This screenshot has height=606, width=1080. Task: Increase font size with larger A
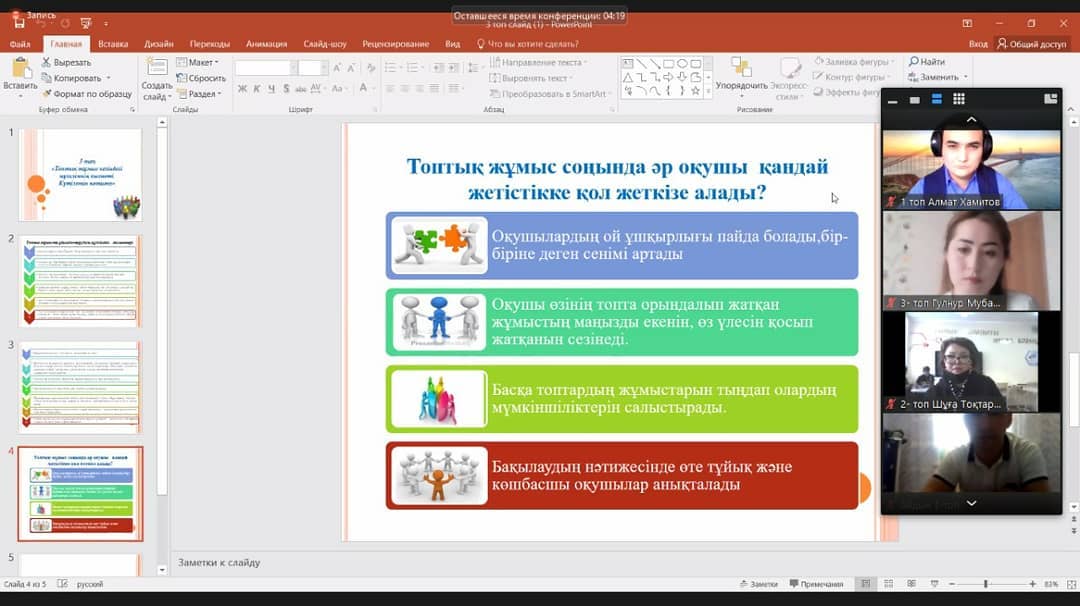pyautogui.click(x=337, y=67)
